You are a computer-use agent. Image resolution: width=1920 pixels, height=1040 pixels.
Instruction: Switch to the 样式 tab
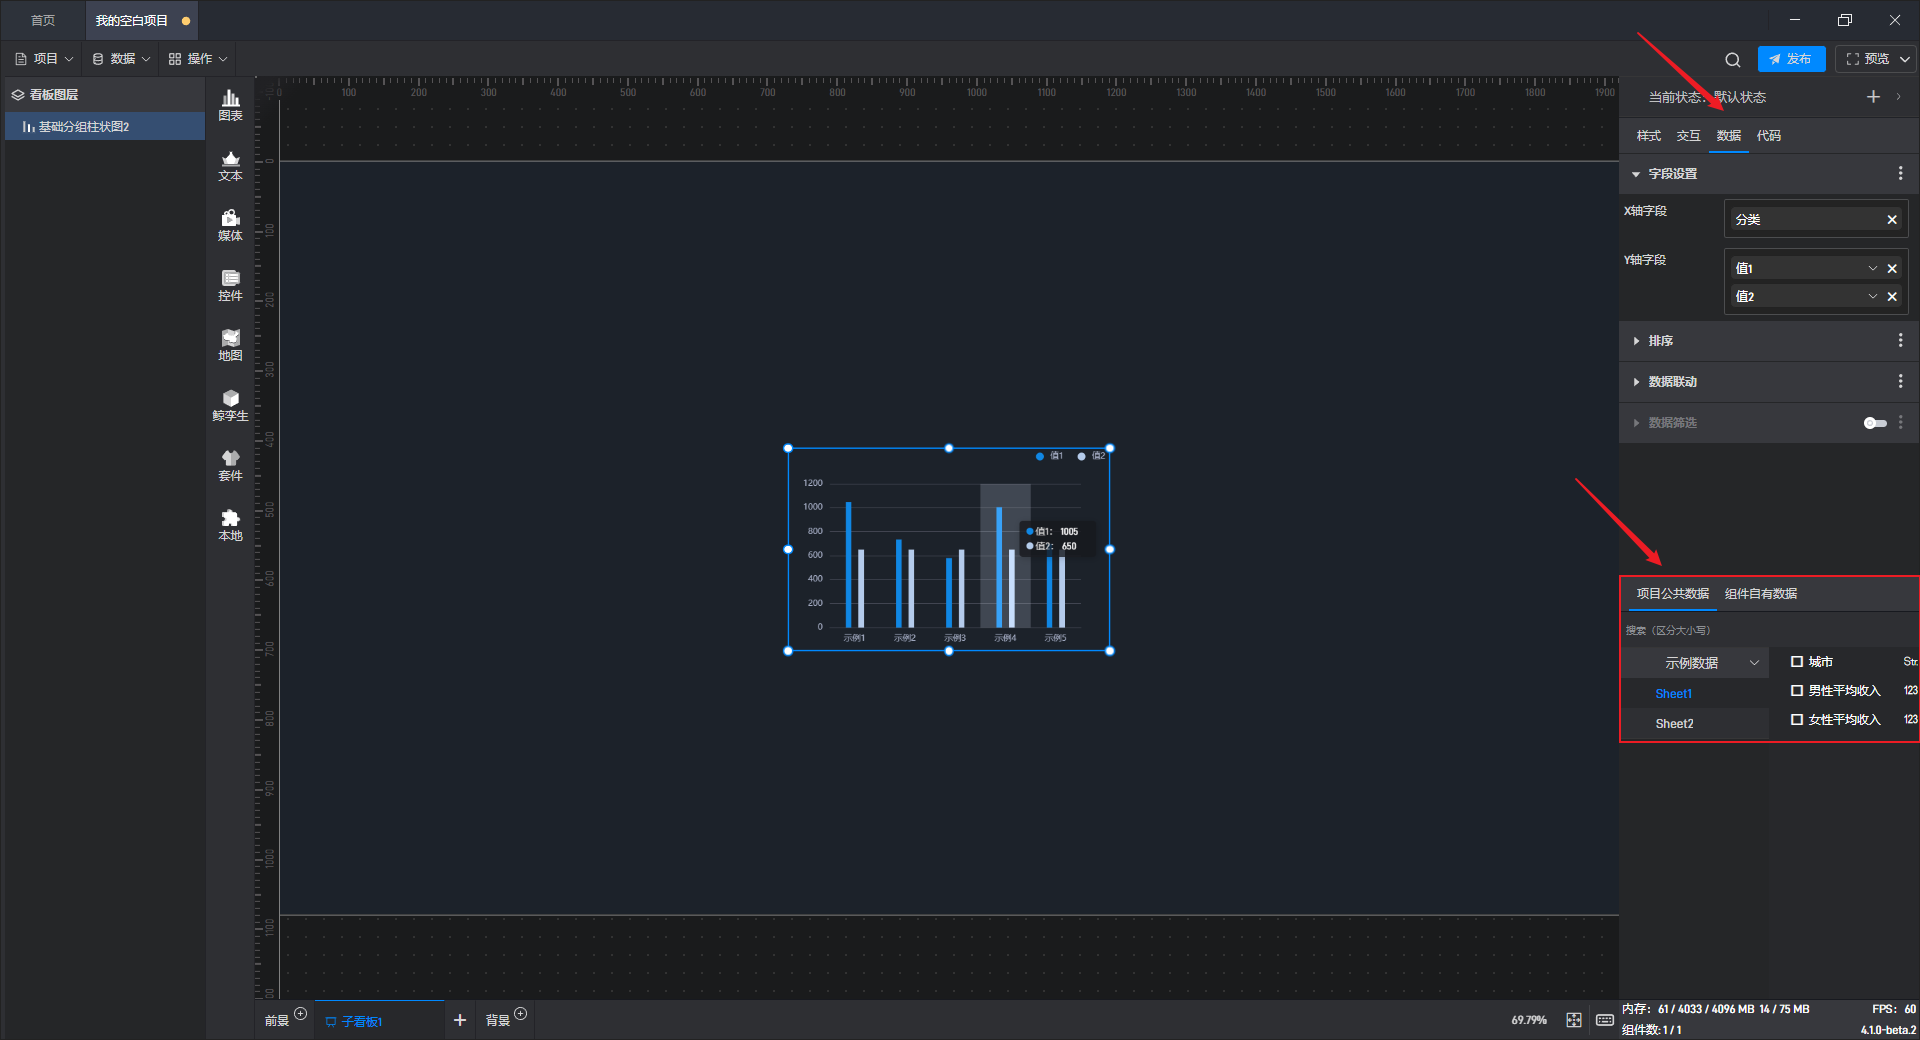click(x=1649, y=136)
